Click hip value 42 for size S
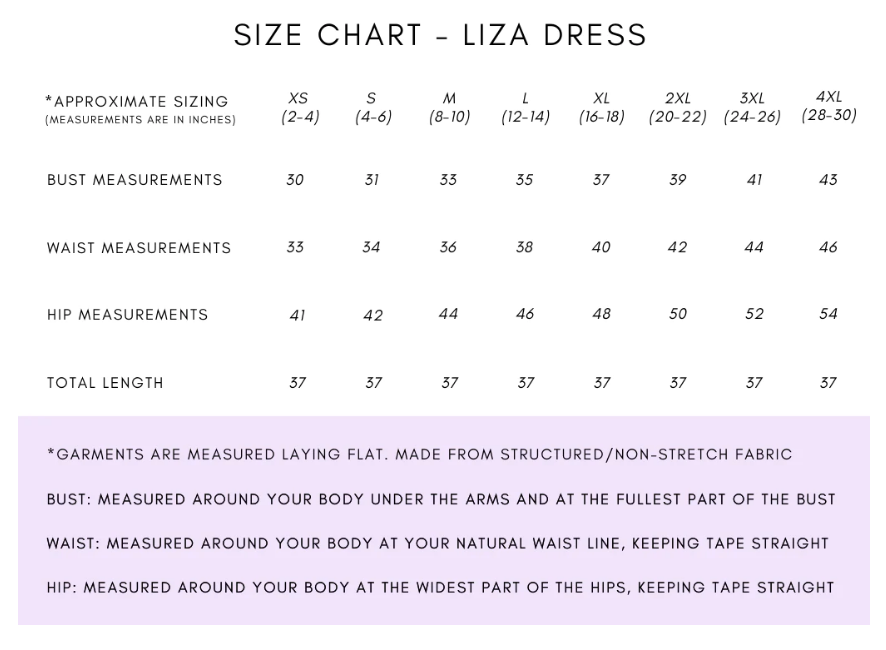Screen dimensions: 886x650 [x=372, y=316]
